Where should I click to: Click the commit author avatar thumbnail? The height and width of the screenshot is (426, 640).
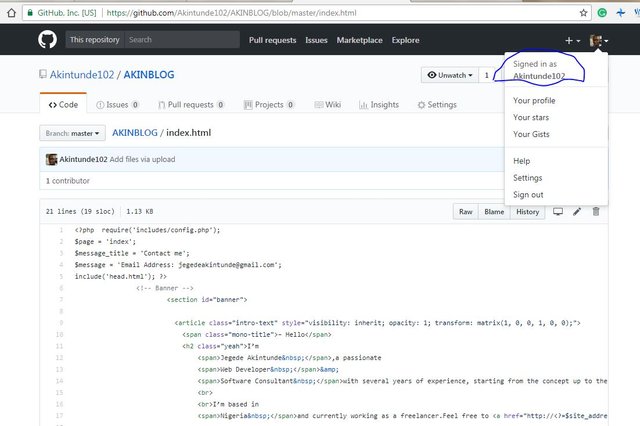(x=51, y=160)
